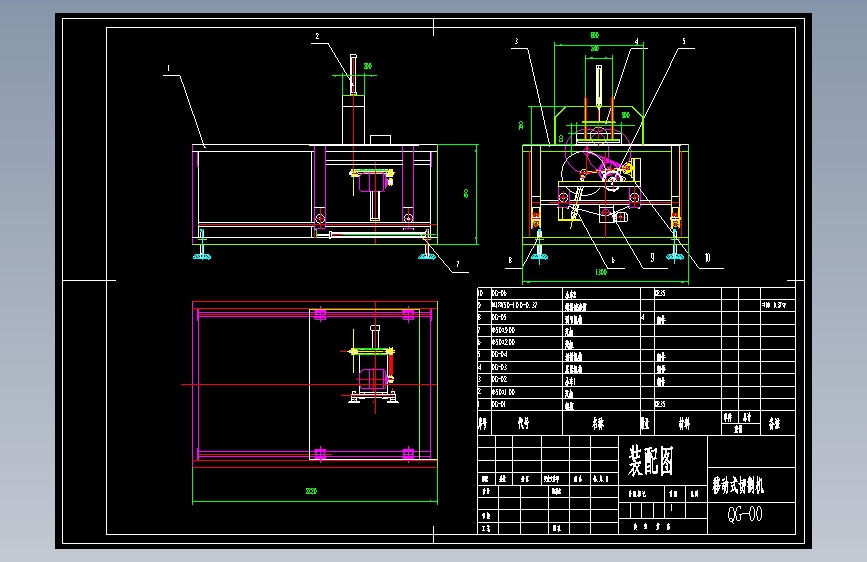Screen dimensions: 867x562
Task: Select balloon number 1 in front view
Action: tap(169, 69)
